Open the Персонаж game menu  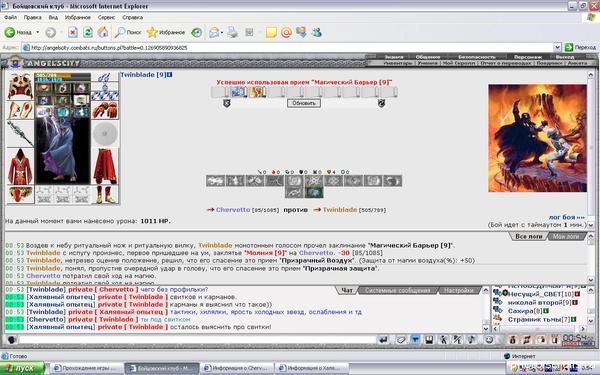(x=528, y=57)
